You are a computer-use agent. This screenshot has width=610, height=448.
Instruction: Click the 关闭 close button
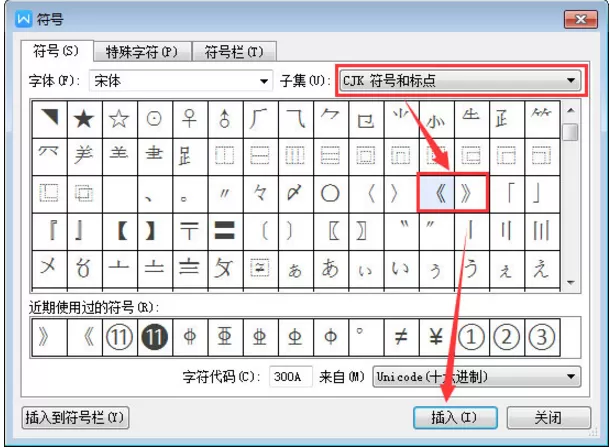(x=549, y=418)
